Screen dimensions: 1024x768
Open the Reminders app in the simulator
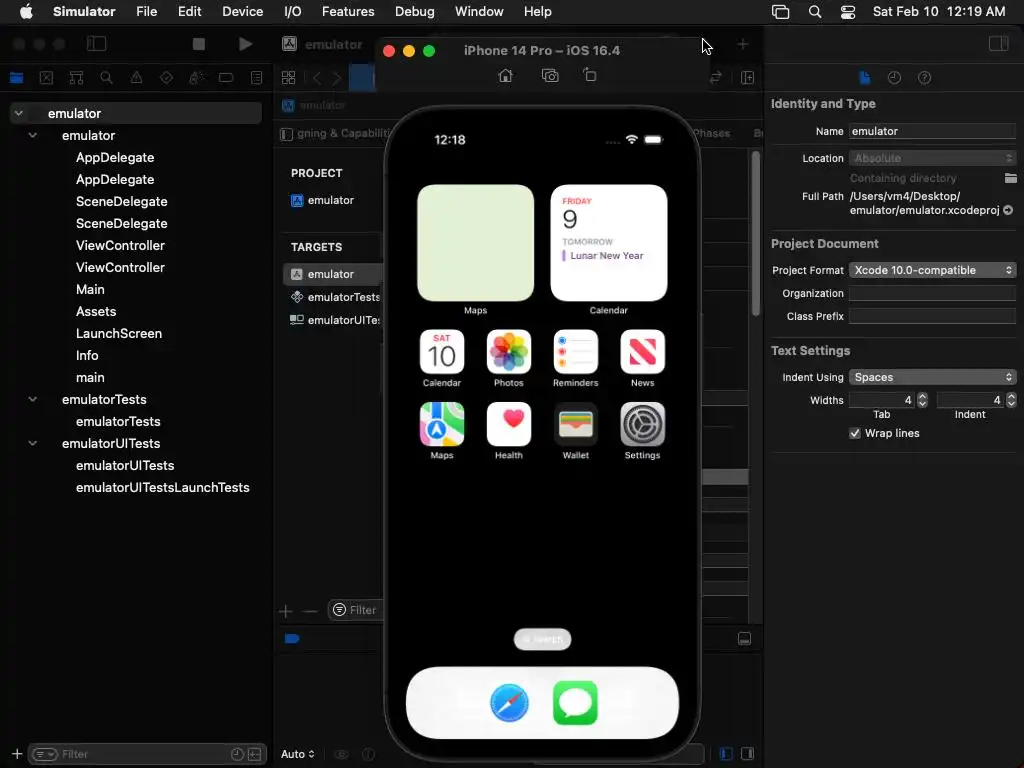pos(575,352)
